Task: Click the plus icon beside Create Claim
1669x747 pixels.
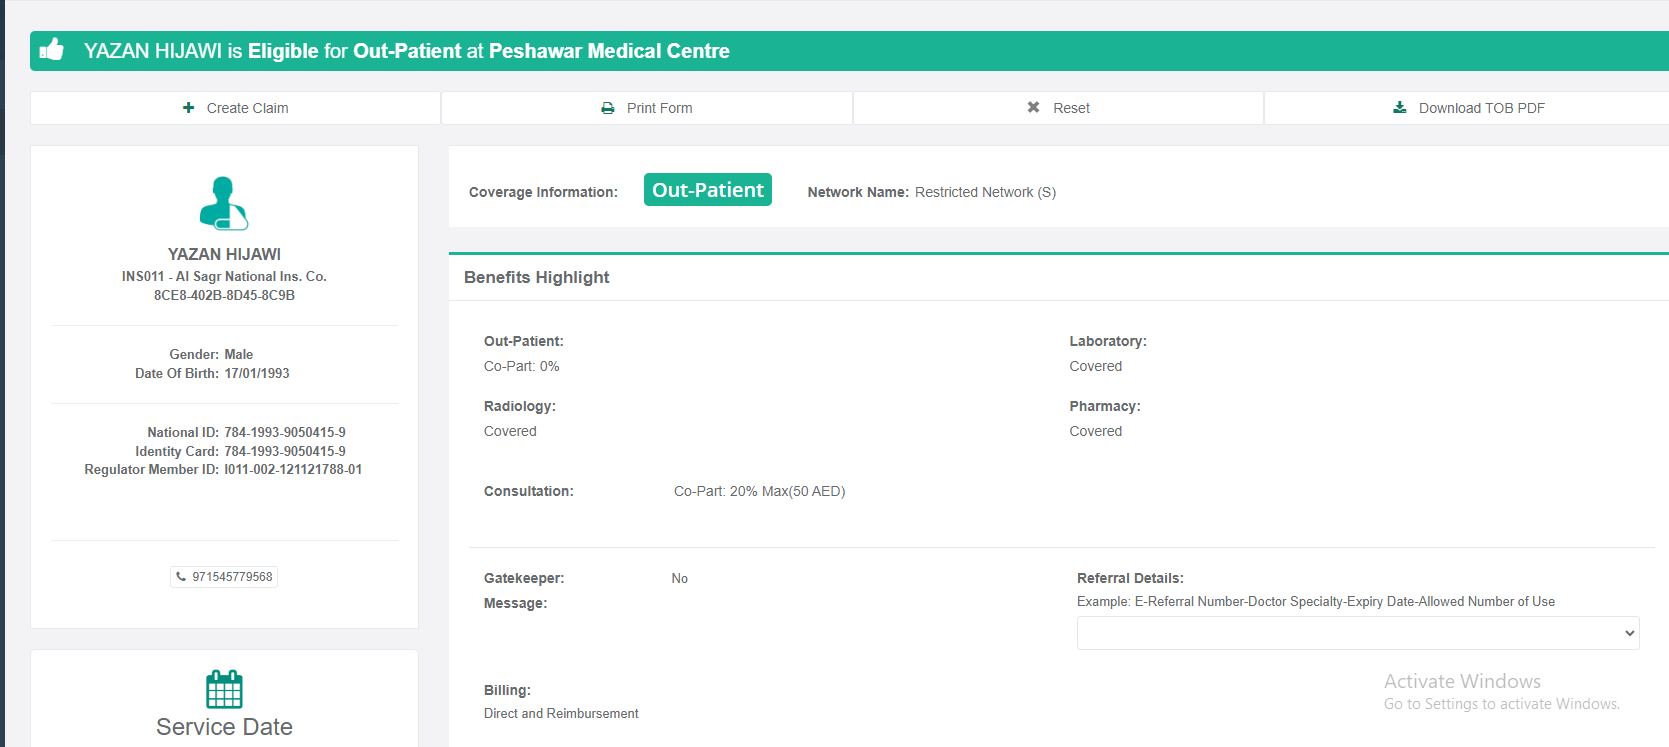Action: (188, 108)
